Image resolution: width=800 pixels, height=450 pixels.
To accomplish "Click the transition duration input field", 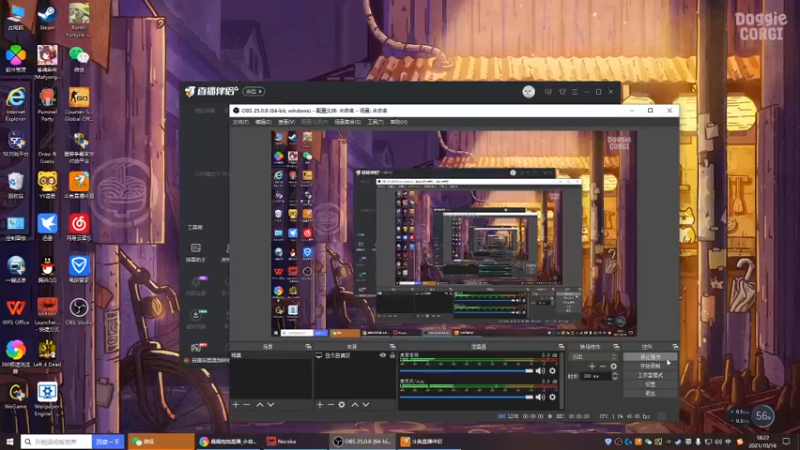I will pyautogui.click(x=595, y=376).
